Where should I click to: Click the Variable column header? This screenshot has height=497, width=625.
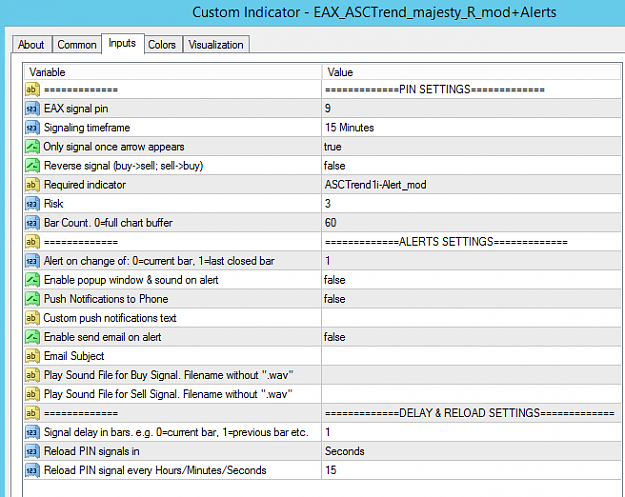click(173, 72)
